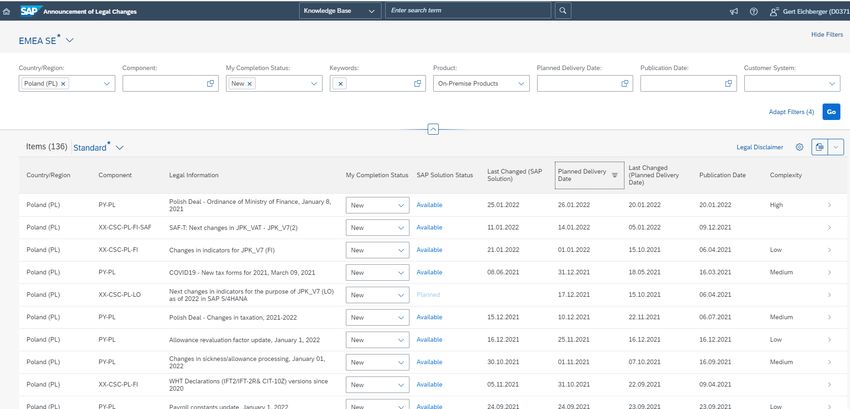The height and width of the screenshot is (409, 850).
Task: Change status for Changes in sickness/allowance row
Action: coord(377,362)
